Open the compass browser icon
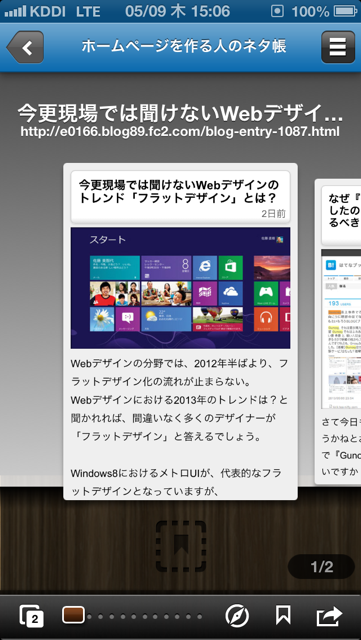This screenshot has width=361, height=640. pos(237,616)
